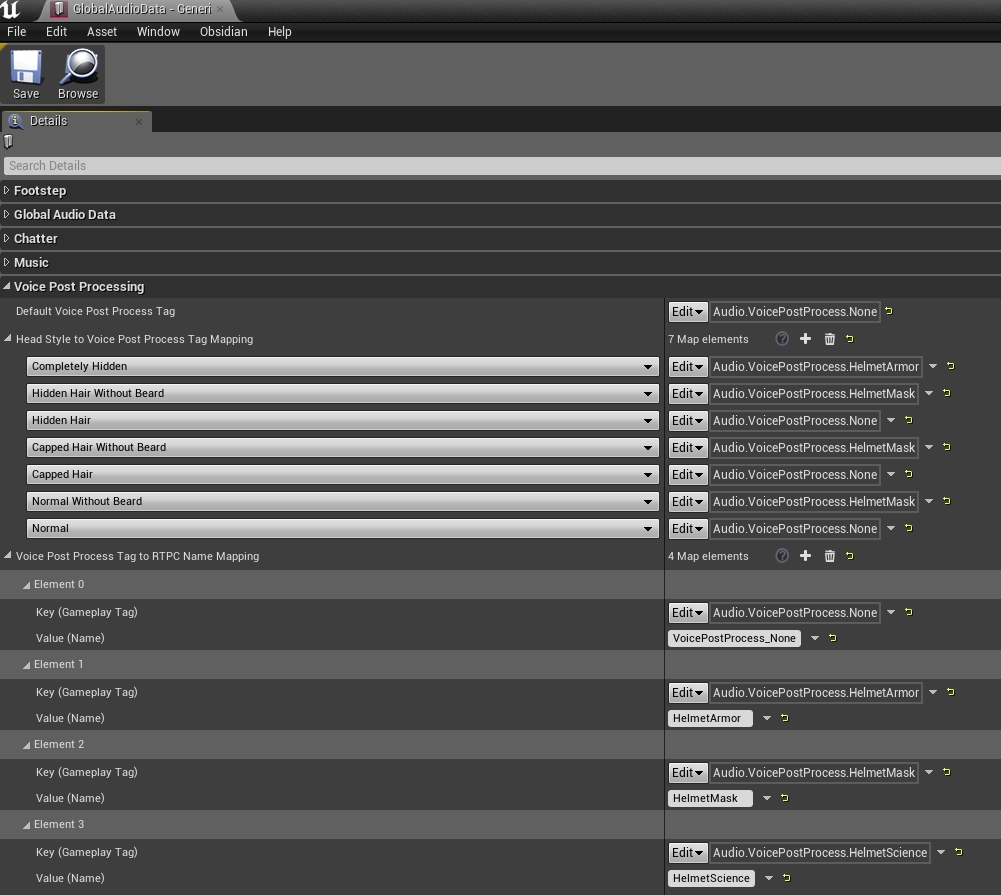Viewport: 1001px width, 895px height.
Task: Edit tag for Normal head style
Action: point(688,529)
